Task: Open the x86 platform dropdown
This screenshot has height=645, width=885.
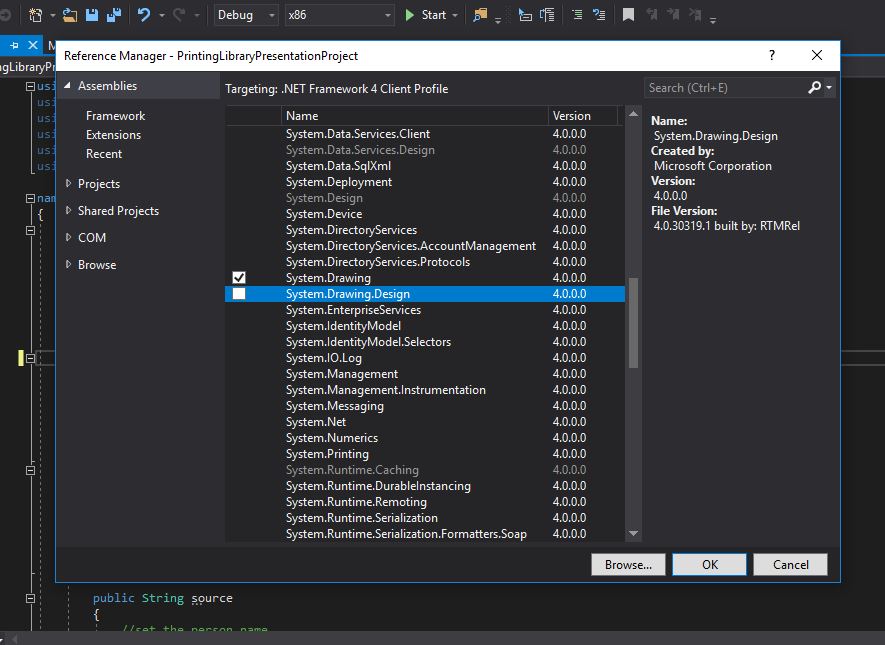Action: pyautogui.click(x=339, y=15)
